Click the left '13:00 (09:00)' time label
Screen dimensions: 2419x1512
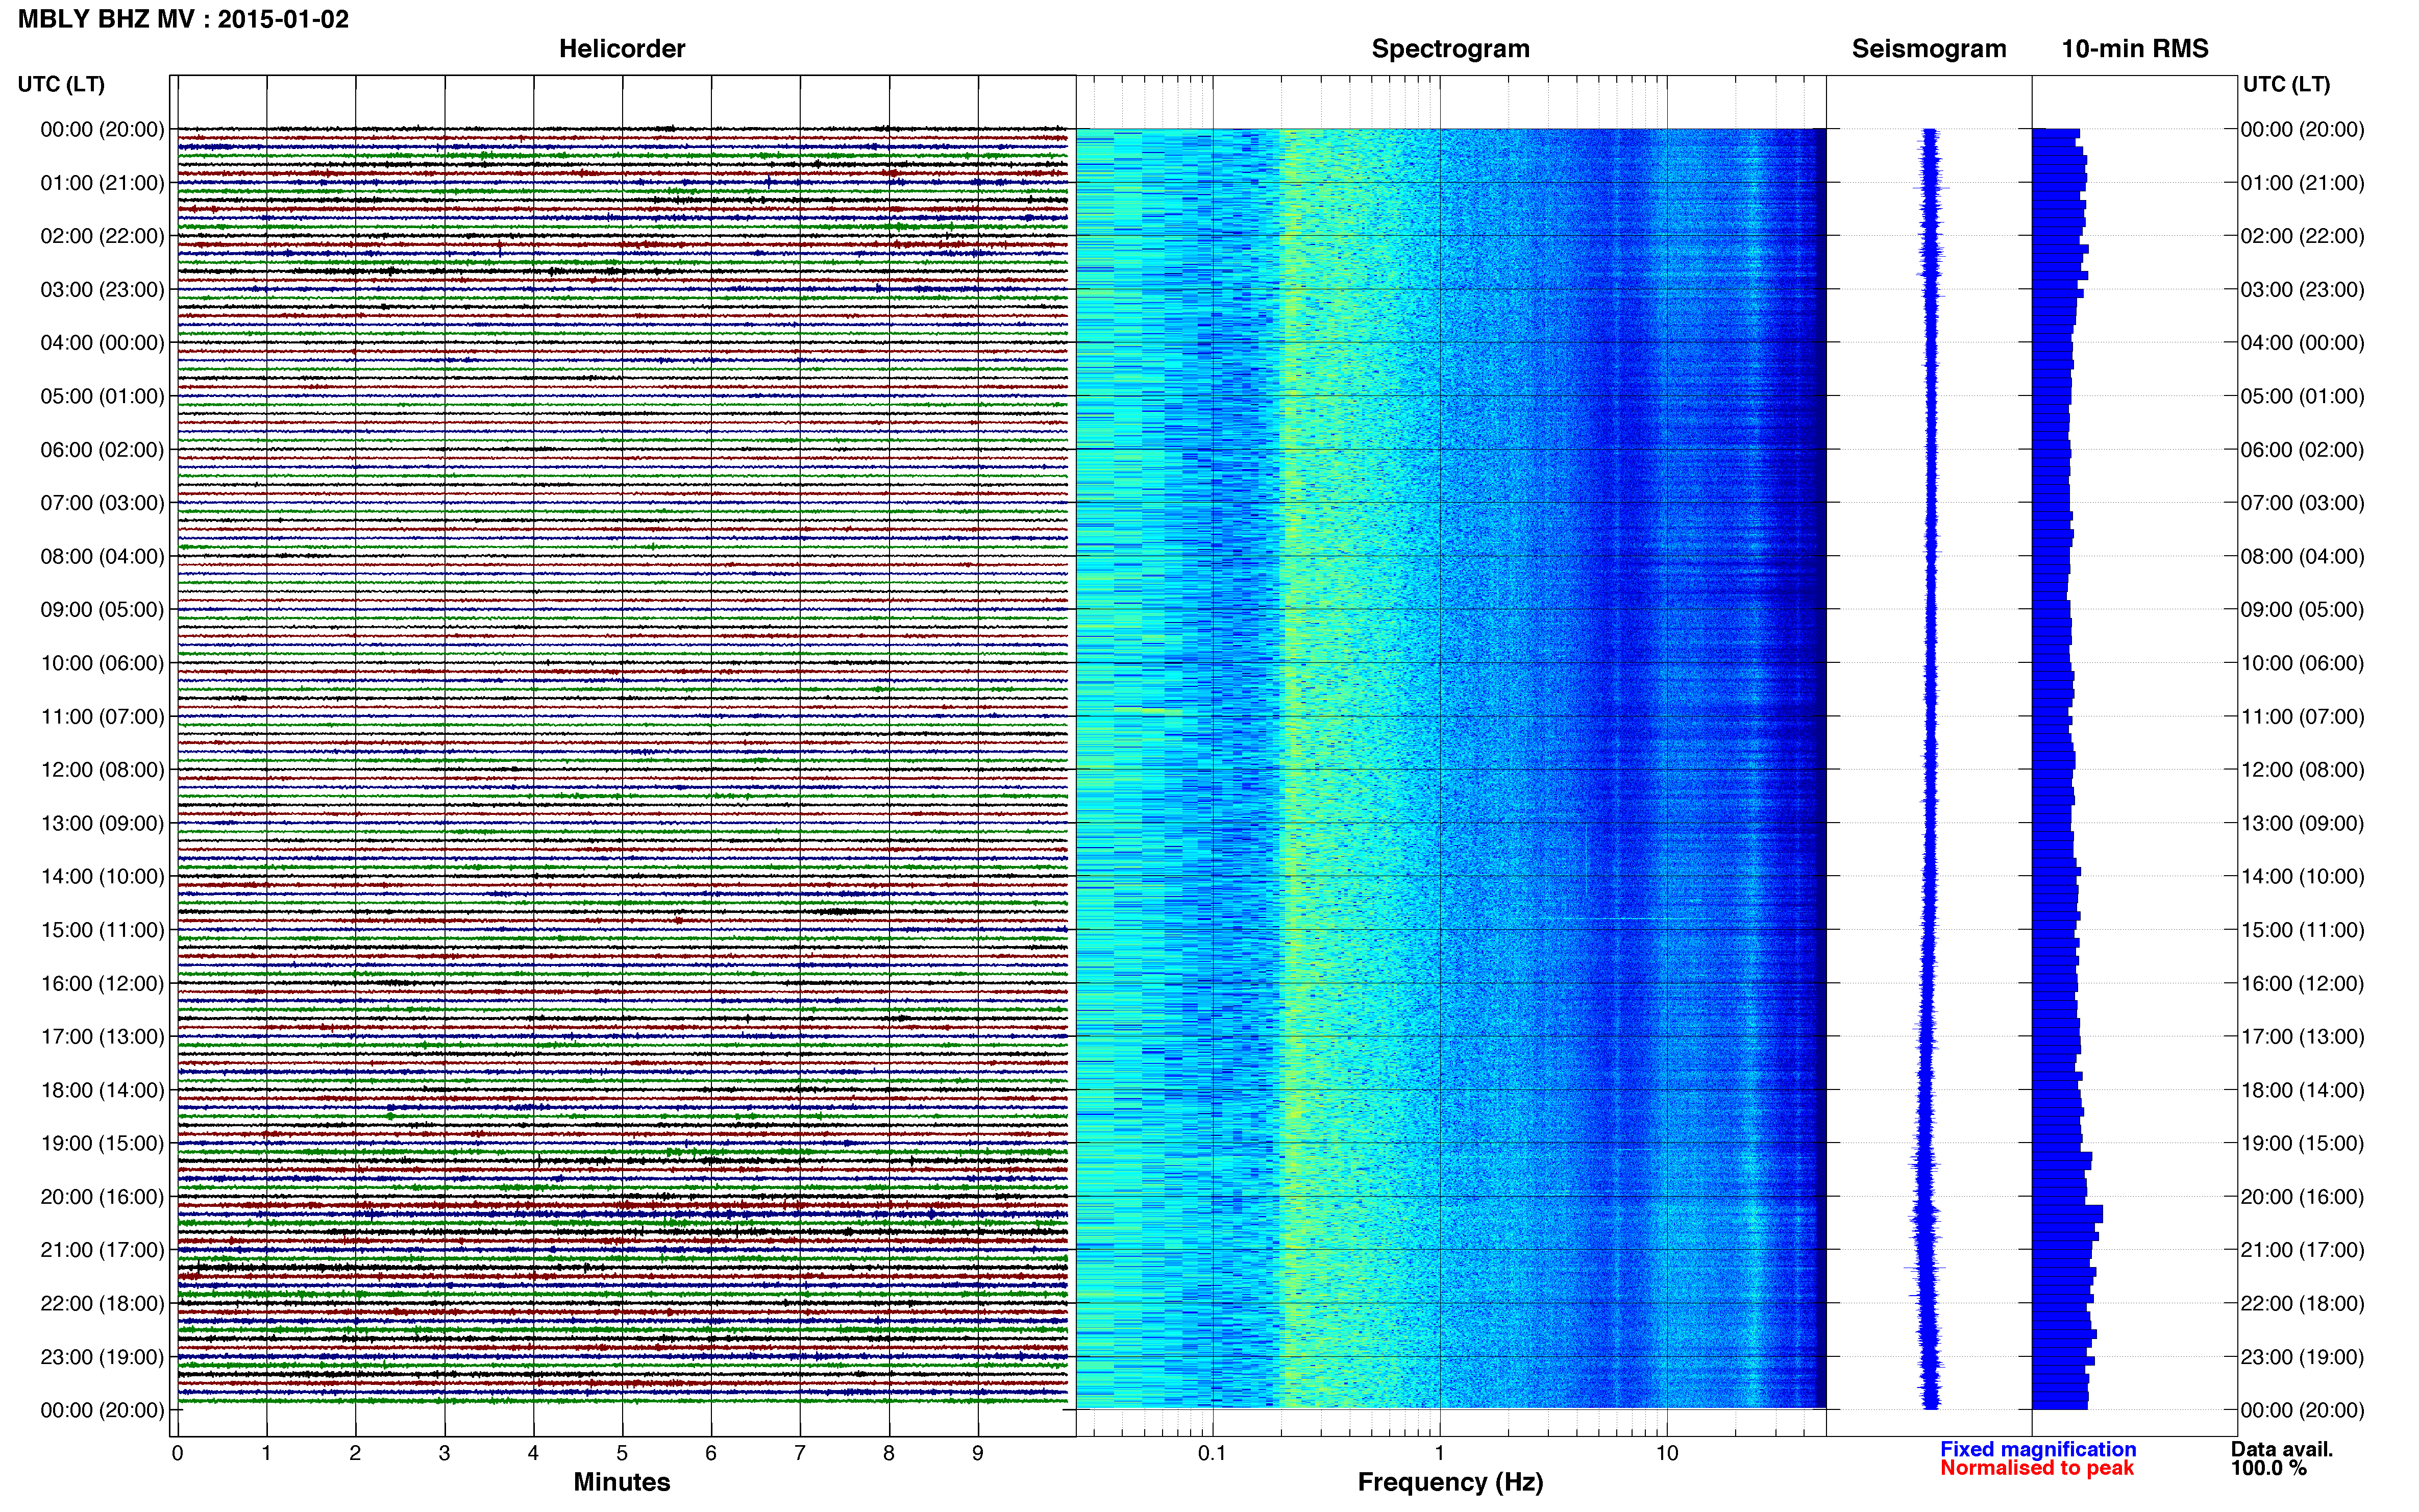point(102,823)
